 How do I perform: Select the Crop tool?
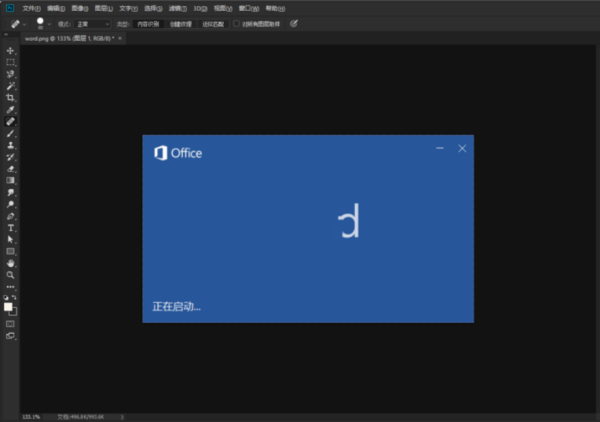(10, 98)
